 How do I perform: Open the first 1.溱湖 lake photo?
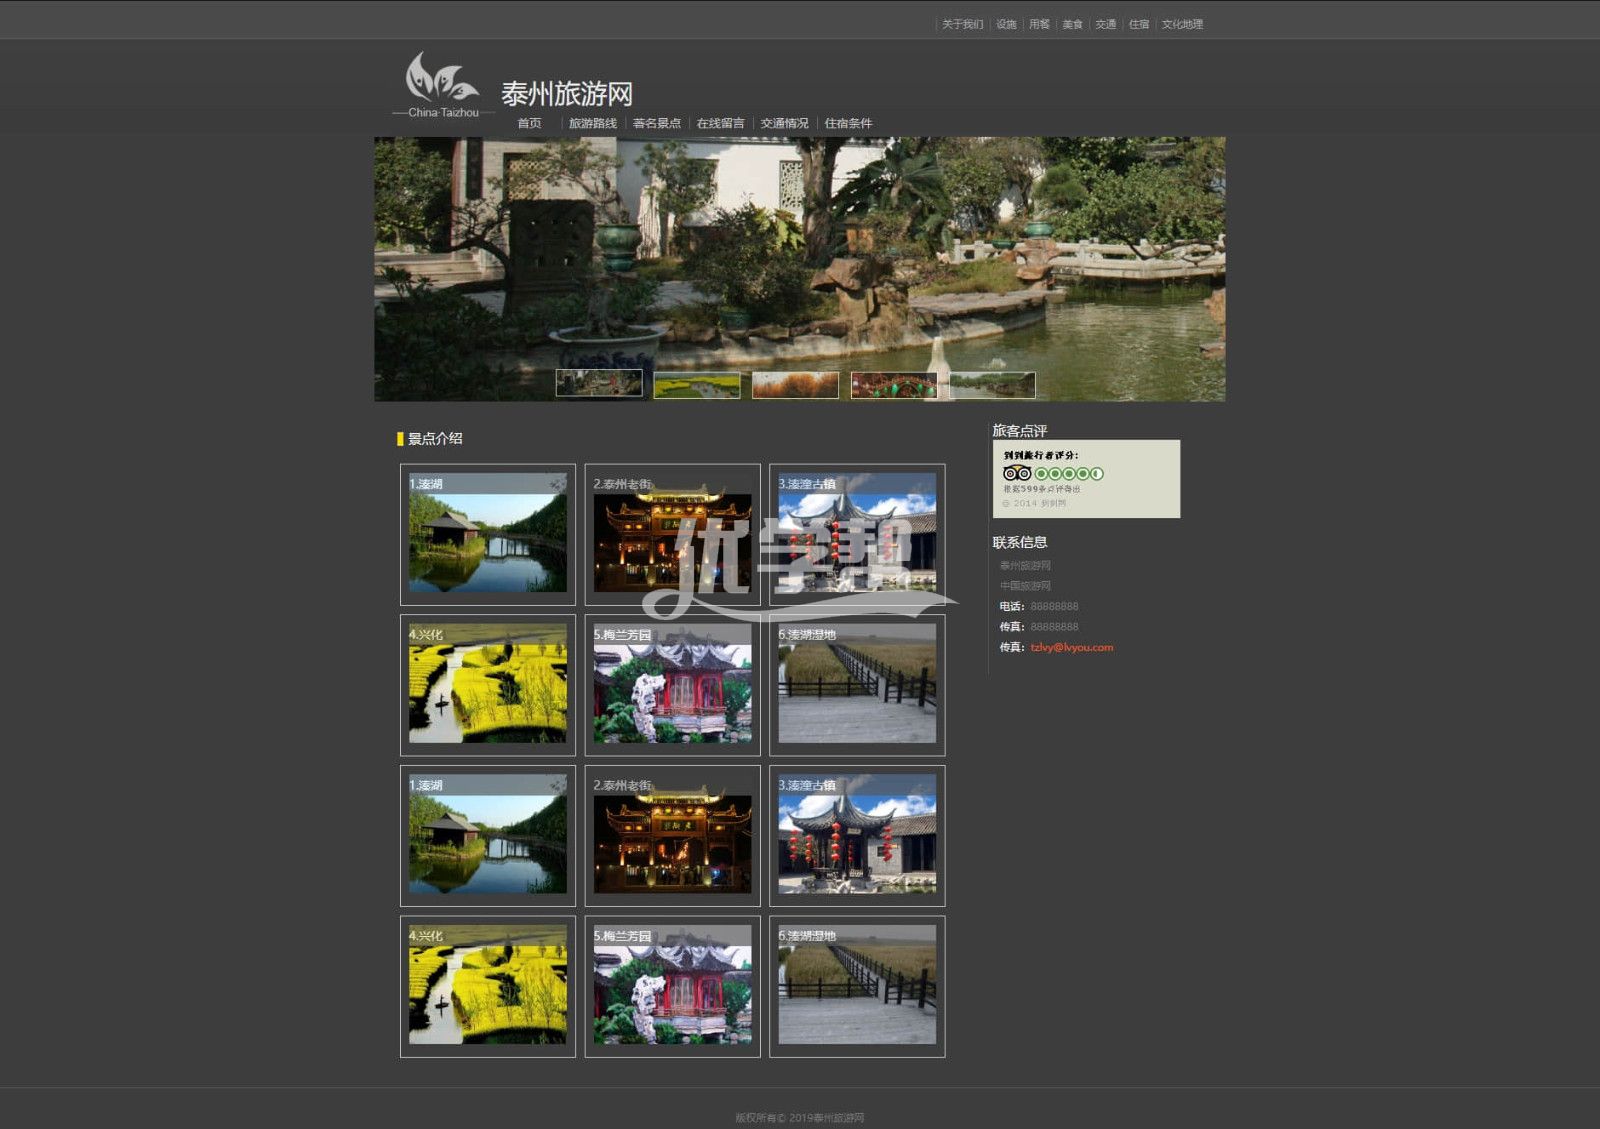click(x=488, y=534)
